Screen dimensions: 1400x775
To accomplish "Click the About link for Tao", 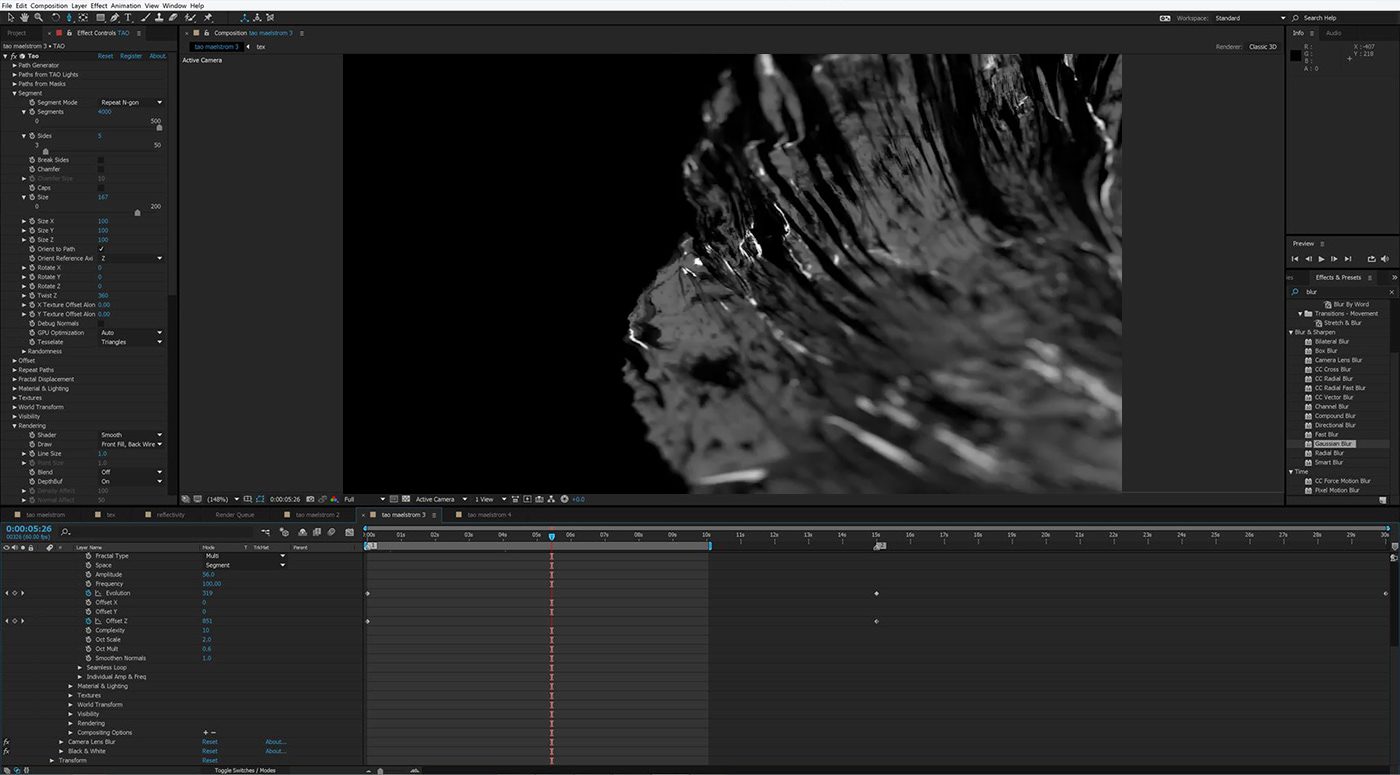I will [158, 56].
